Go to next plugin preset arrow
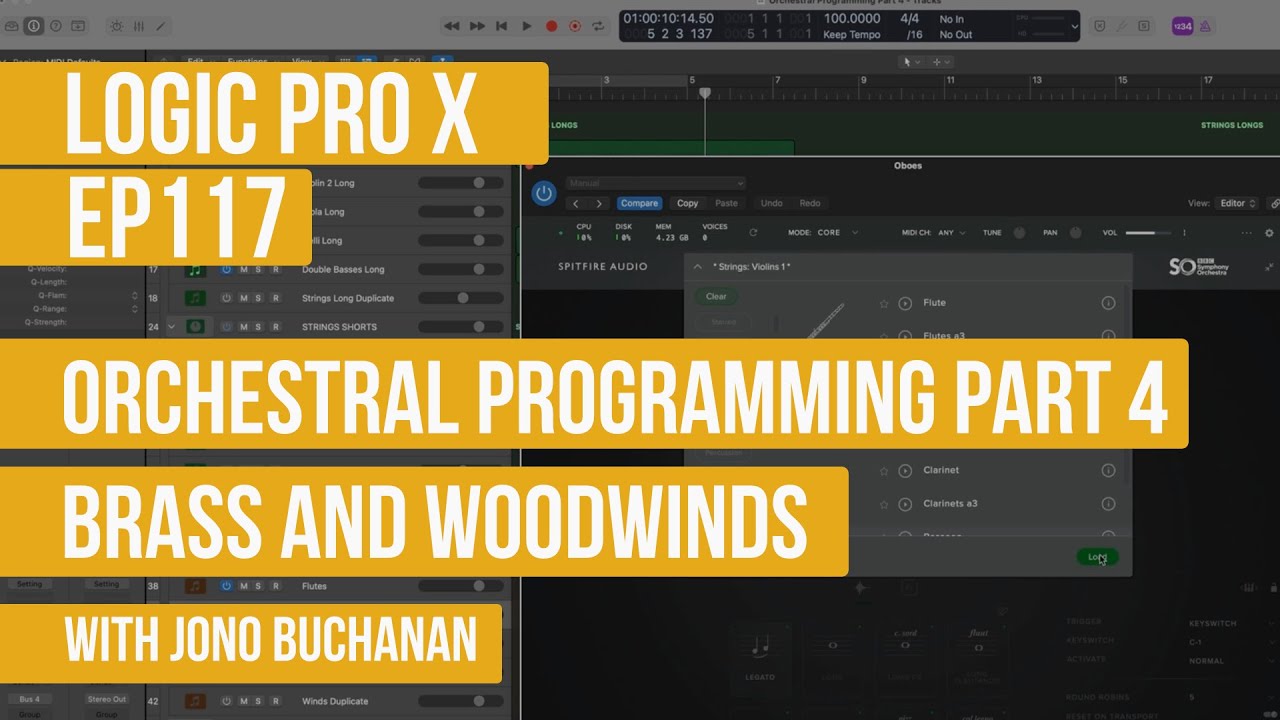1280x720 pixels. coord(599,203)
